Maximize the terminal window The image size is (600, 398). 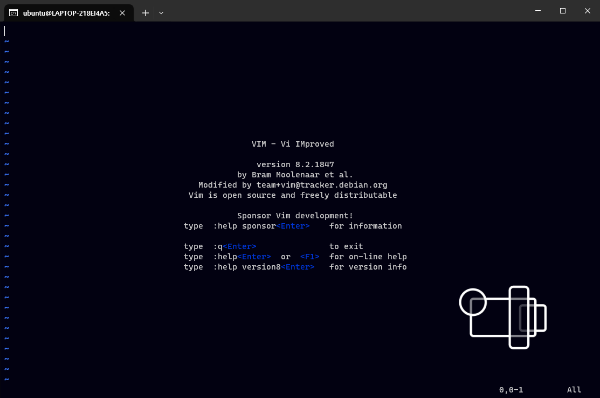[562, 11]
